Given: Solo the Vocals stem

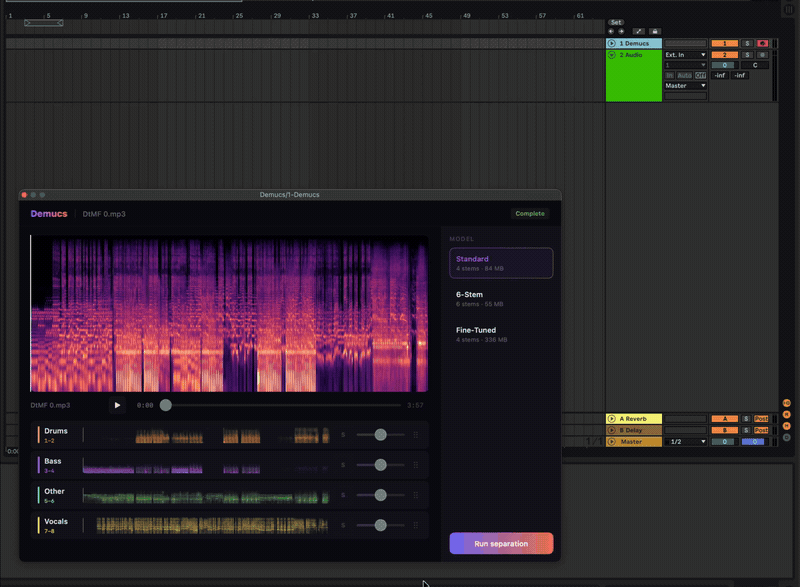Looking at the screenshot, I should click(x=343, y=525).
